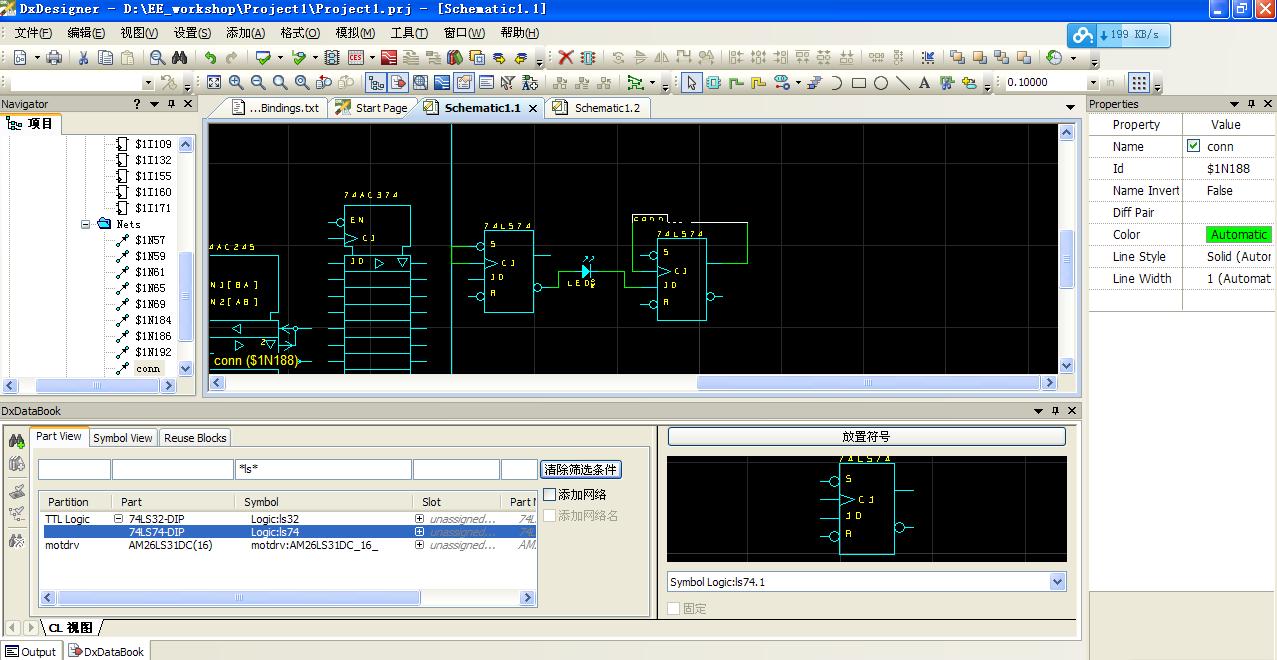Image resolution: width=1277 pixels, height=660 pixels.
Task: Expand the Slot entry for 74LS32-DIP
Action: point(420,519)
